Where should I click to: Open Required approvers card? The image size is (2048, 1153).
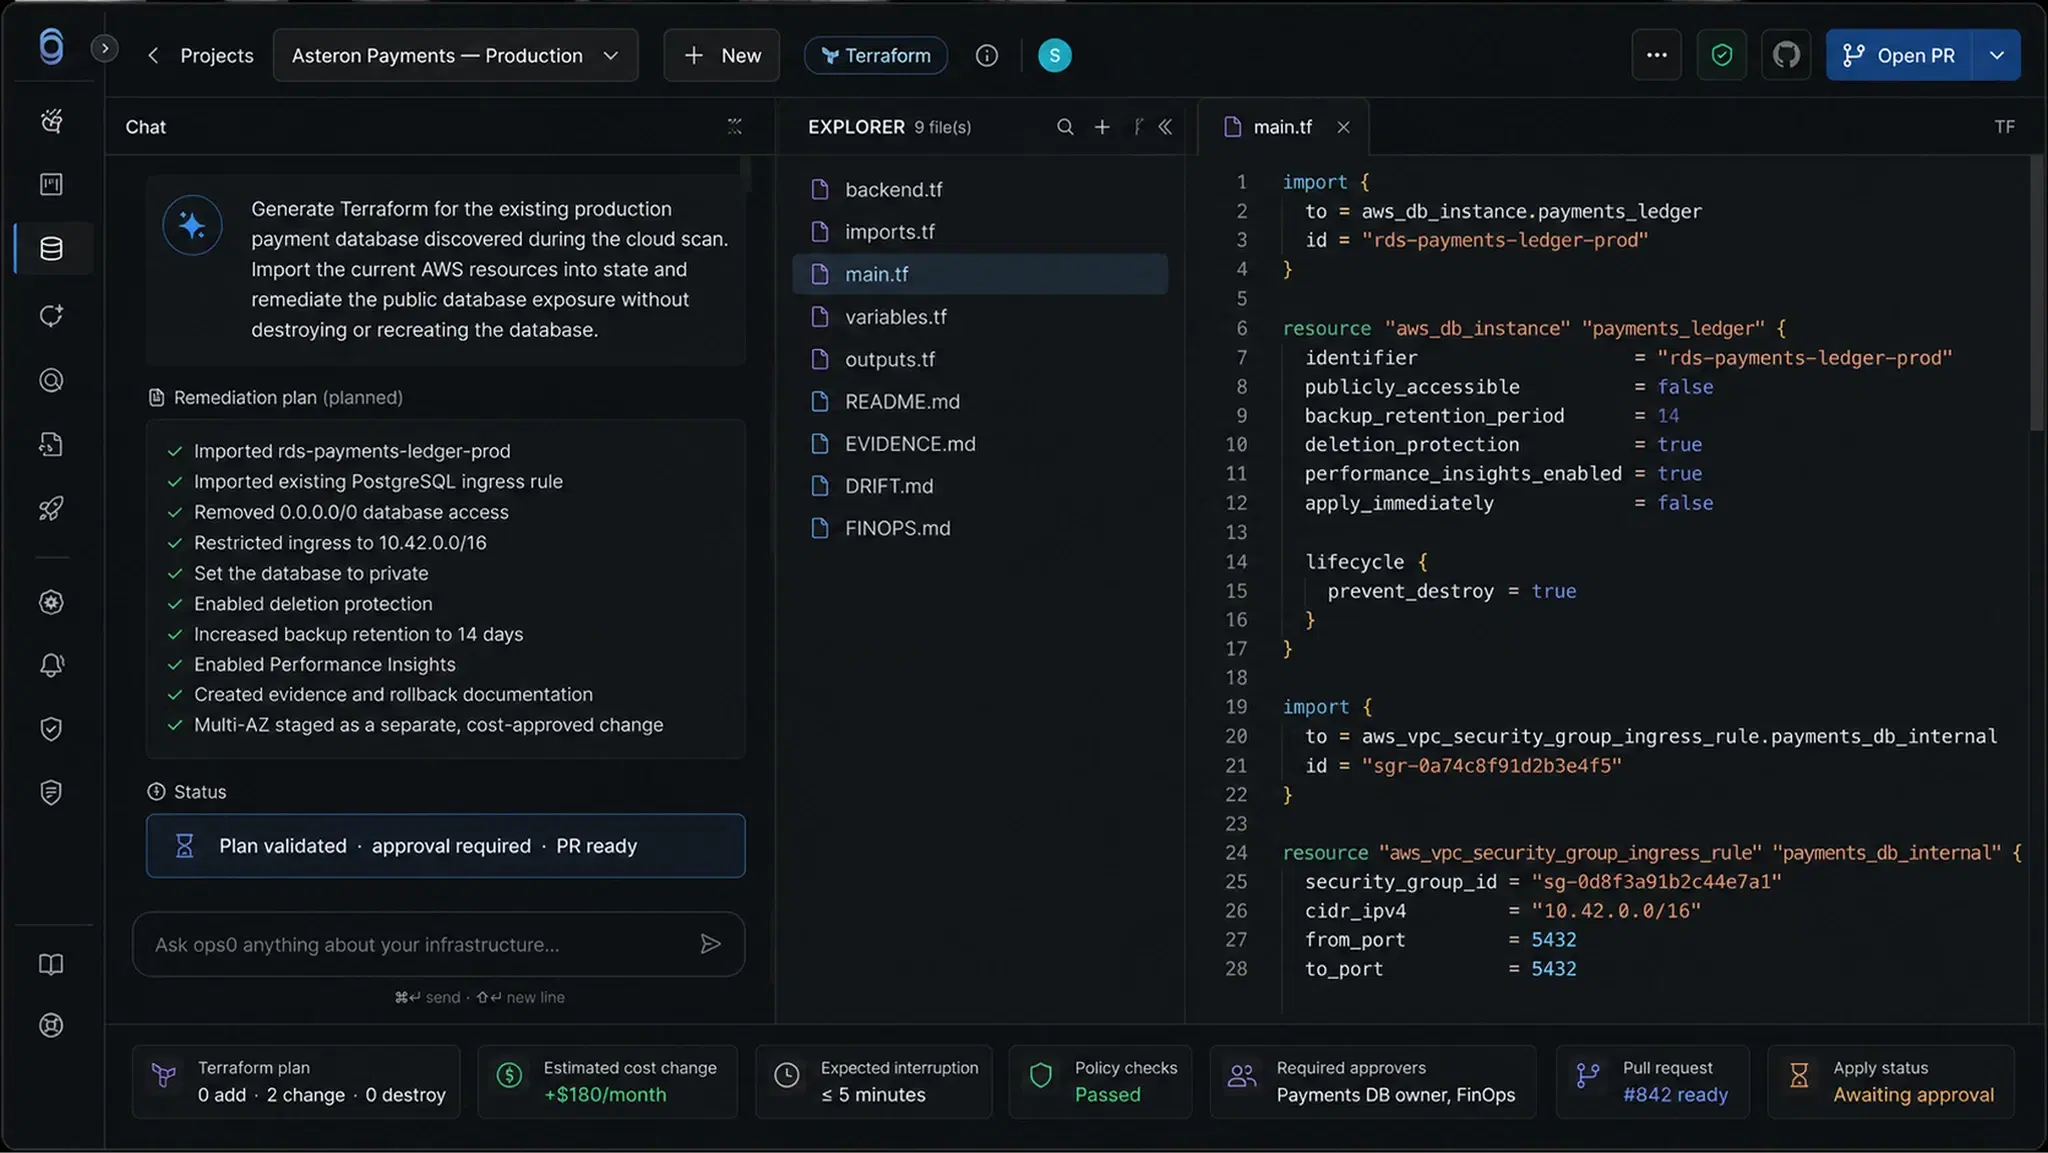click(x=1373, y=1082)
